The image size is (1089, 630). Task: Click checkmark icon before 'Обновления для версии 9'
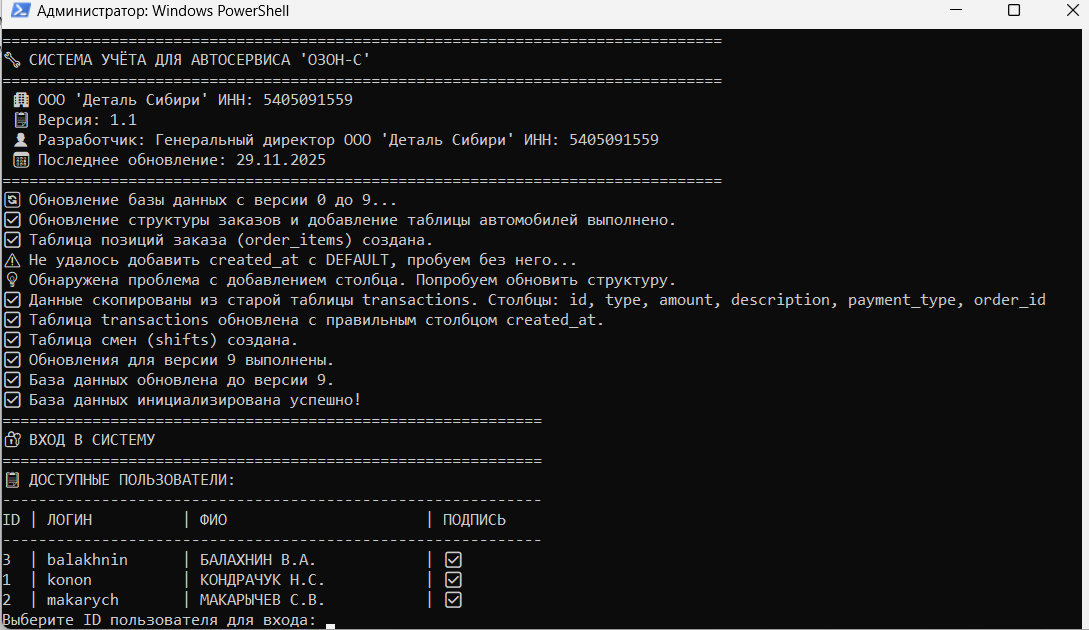click(x=12, y=360)
